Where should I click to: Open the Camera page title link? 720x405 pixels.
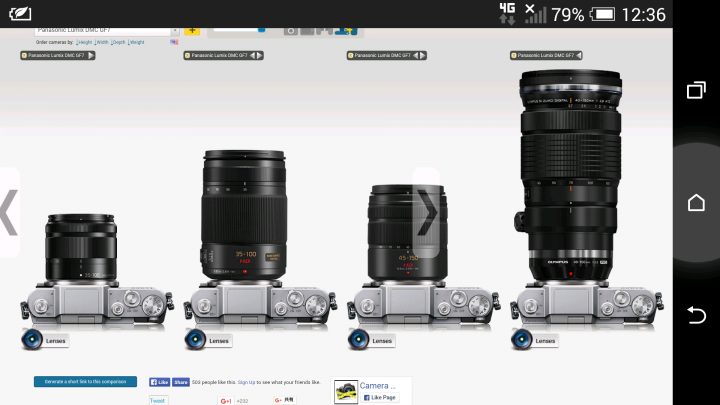[377, 386]
